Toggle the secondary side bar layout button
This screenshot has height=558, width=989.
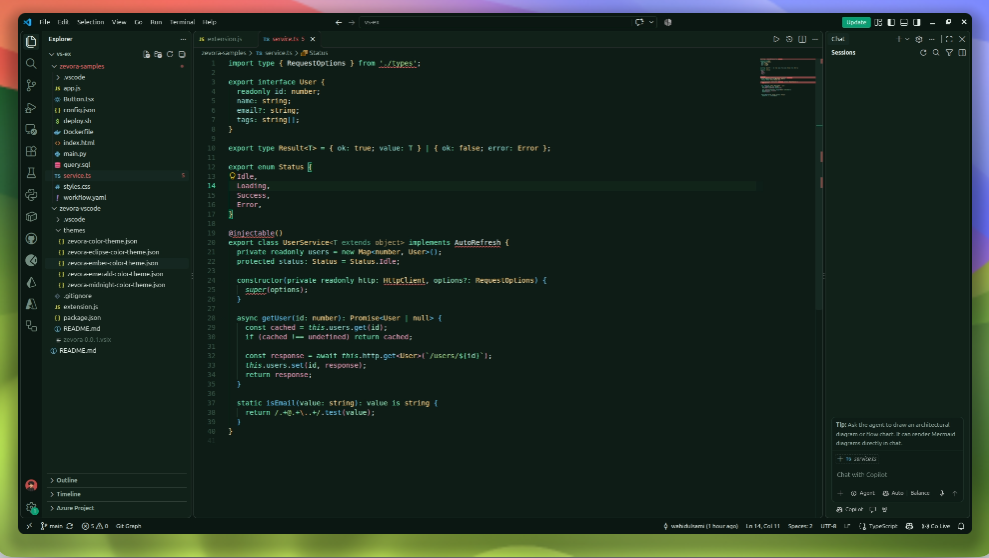click(916, 22)
